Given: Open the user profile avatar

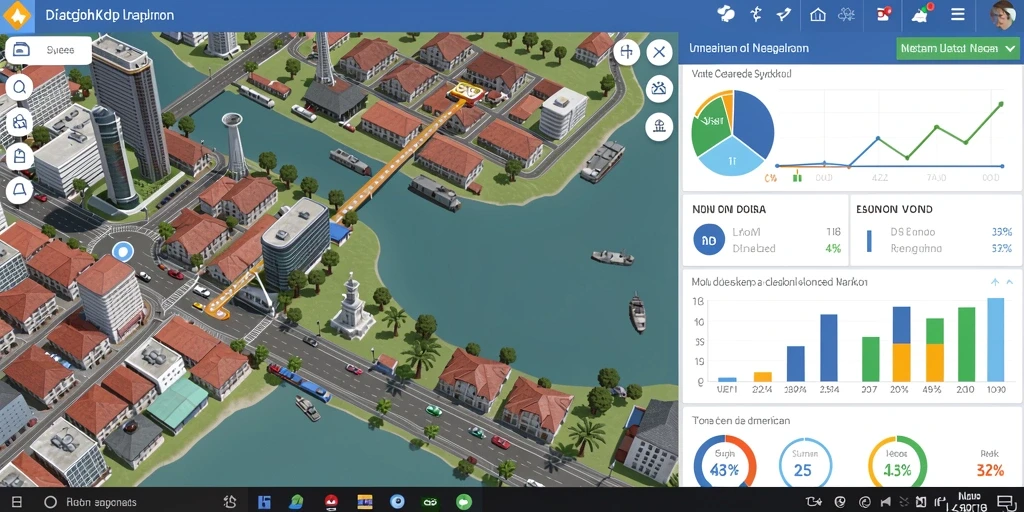Looking at the screenshot, I should point(1002,15).
